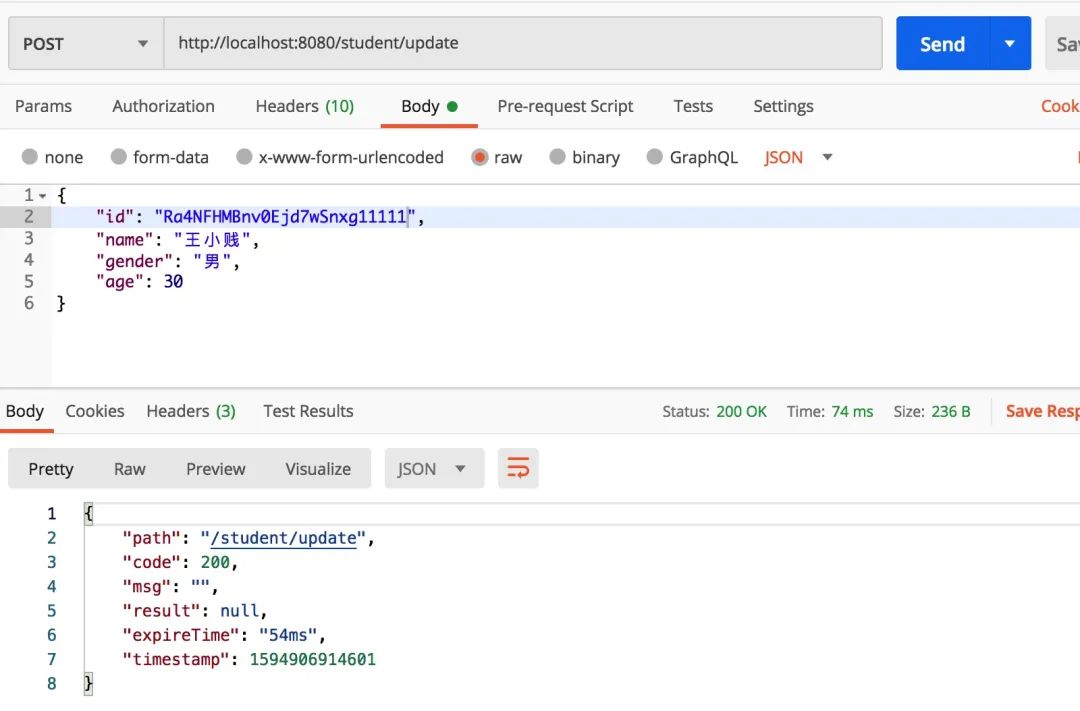Switch response view to Raw
Screen dimensions: 1080x711
129,468
